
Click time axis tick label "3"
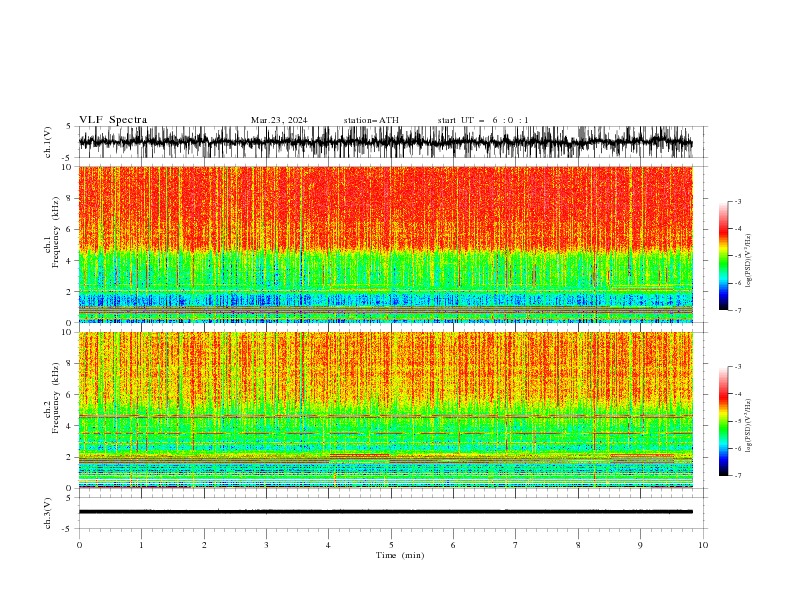click(266, 545)
